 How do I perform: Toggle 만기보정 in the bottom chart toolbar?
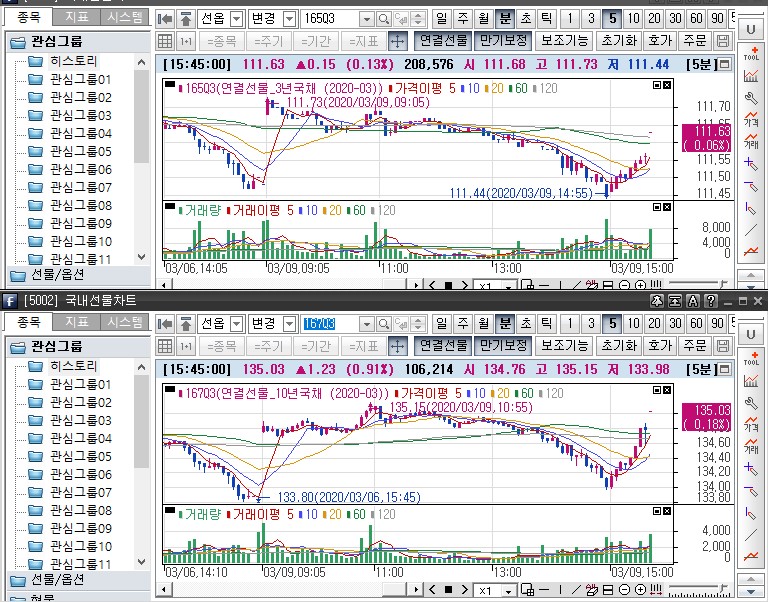tap(502, 346)
